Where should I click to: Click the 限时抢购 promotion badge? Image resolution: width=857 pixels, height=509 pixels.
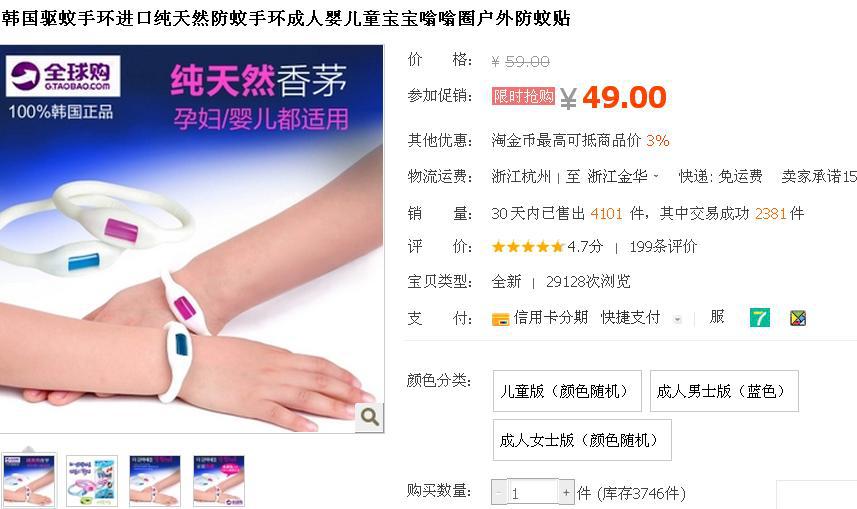coord(523,96)
